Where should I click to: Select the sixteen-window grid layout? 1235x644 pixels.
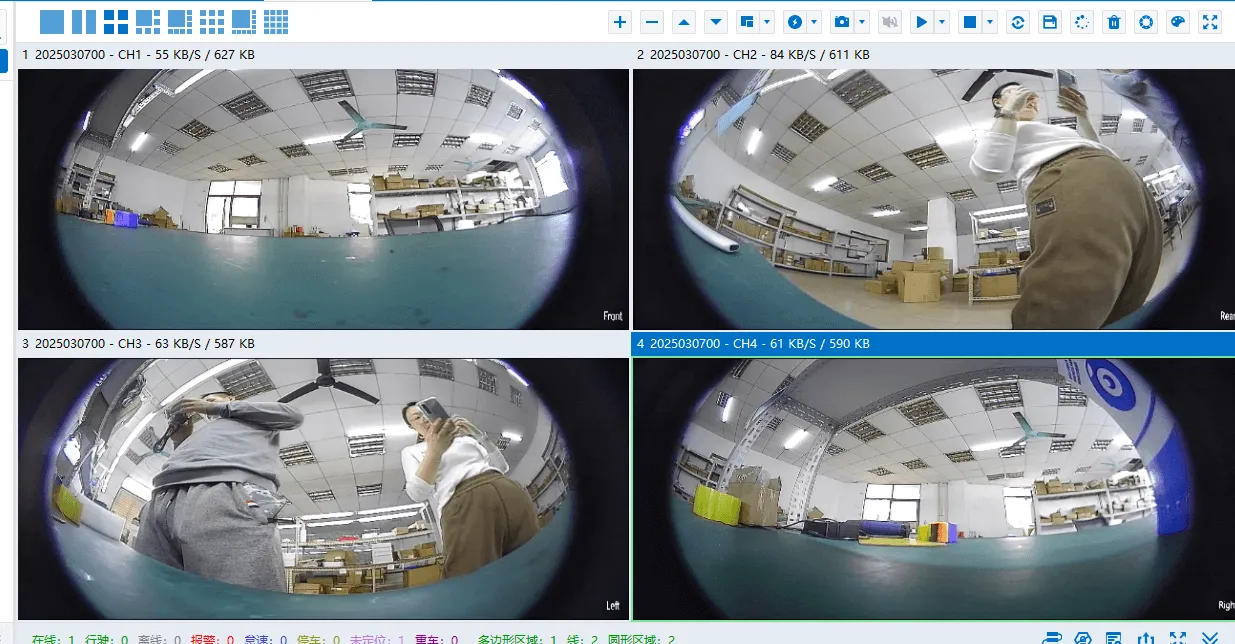276,21
